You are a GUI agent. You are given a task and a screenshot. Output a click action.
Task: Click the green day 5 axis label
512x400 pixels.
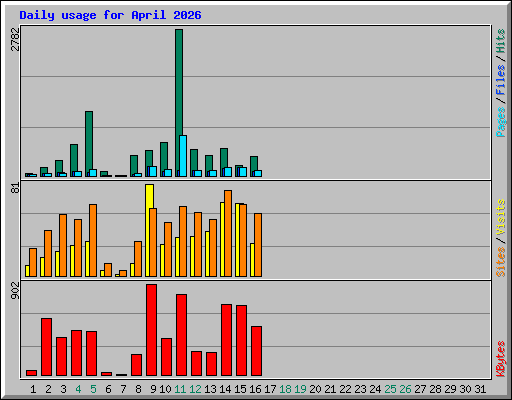[x=93, y=389]
